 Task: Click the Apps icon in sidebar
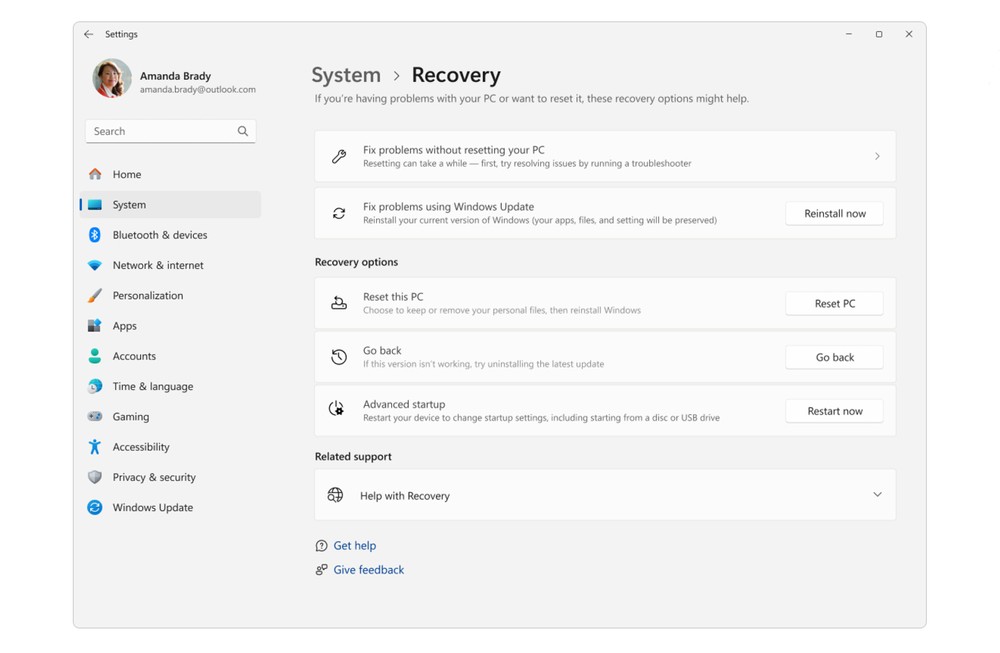tap(95, 326)
